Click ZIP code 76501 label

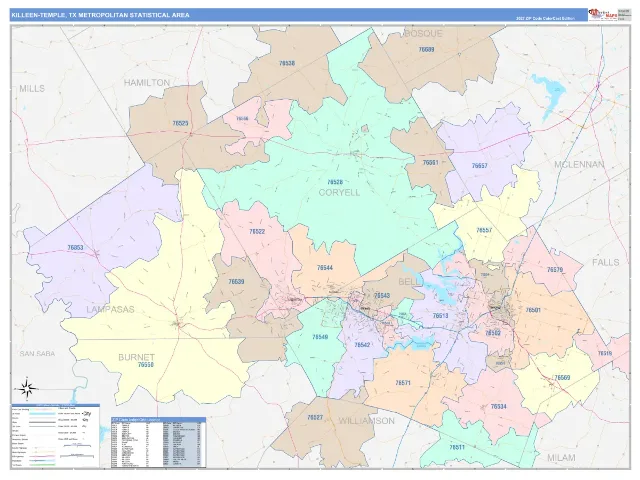[x=533, y=310]
